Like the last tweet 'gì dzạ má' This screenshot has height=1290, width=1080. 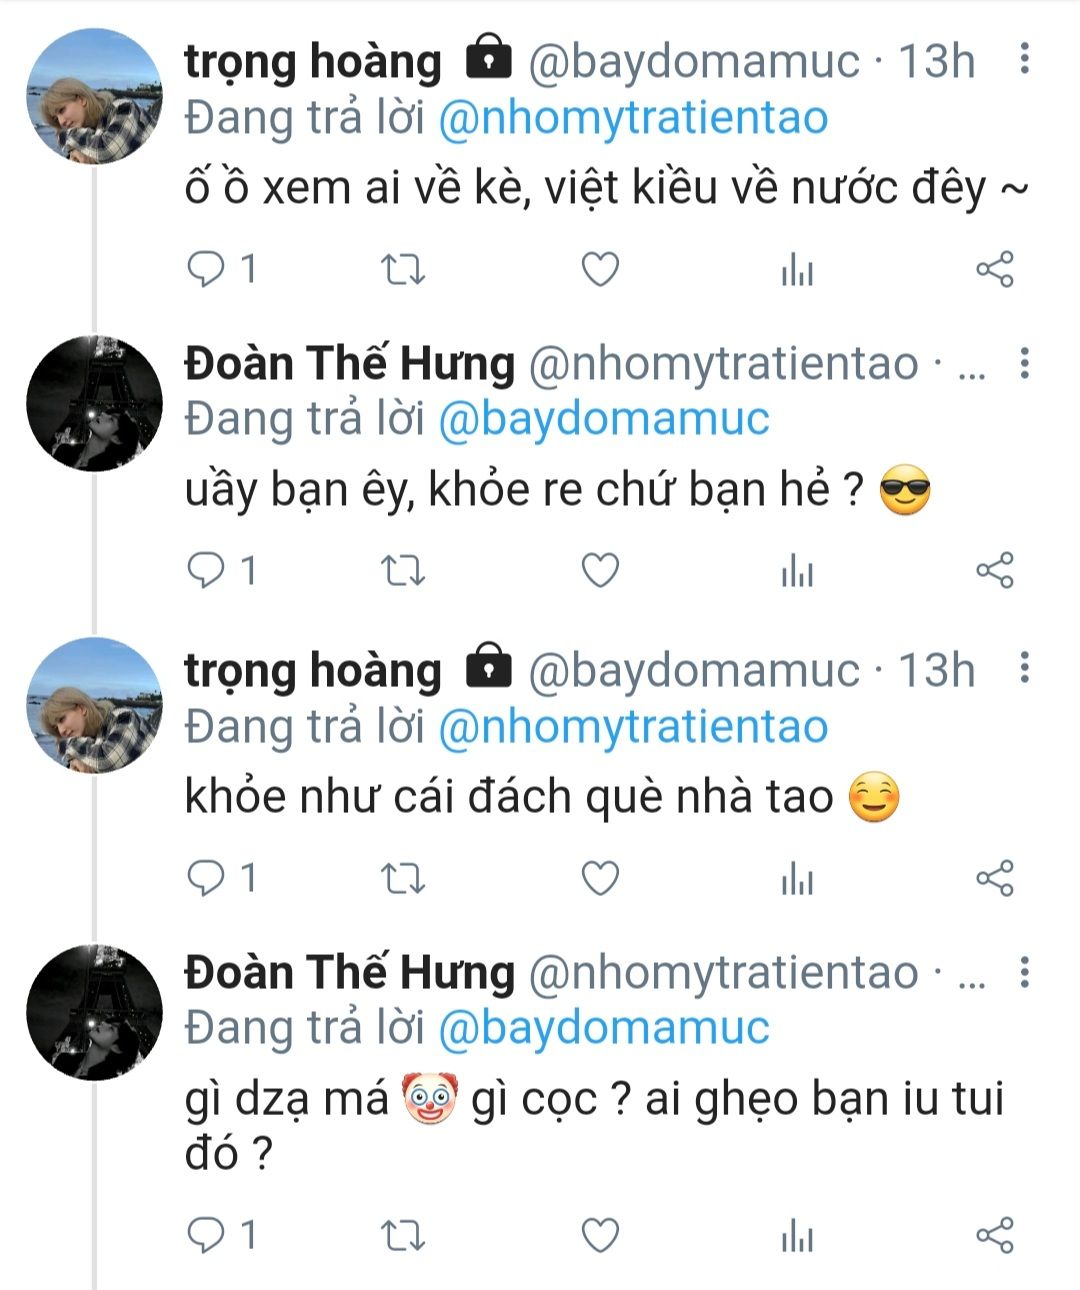tap(600, 1236)
